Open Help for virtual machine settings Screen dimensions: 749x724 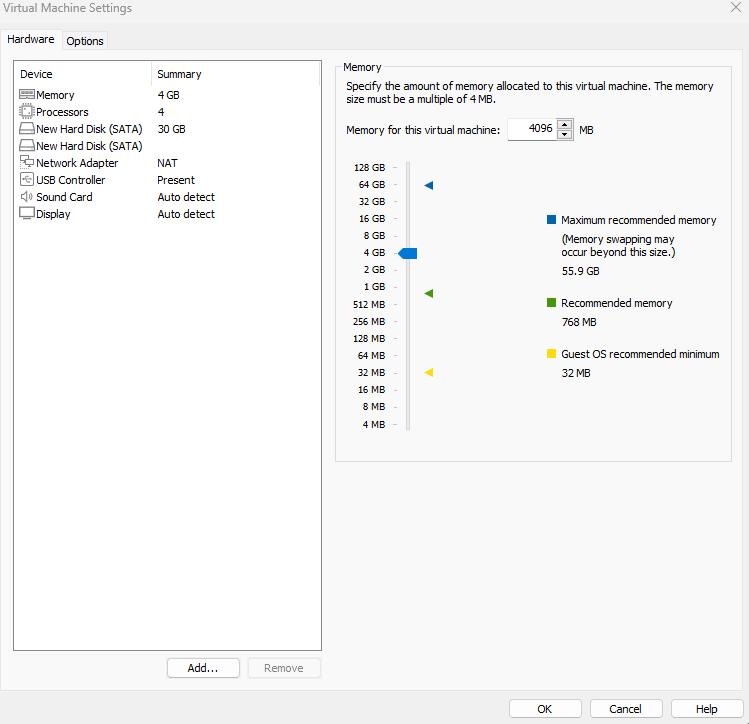[707, 709]
